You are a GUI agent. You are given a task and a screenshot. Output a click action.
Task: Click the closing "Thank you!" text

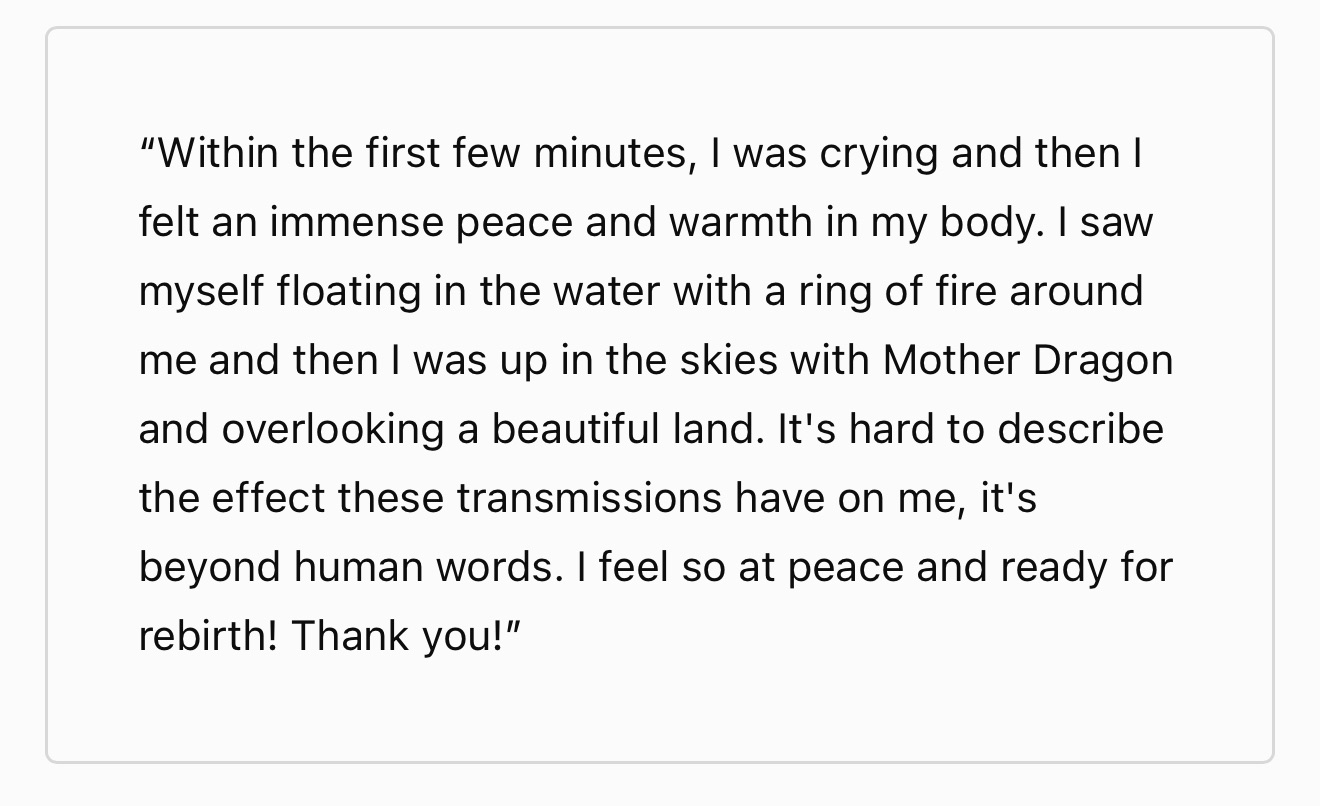pos(406,635)
